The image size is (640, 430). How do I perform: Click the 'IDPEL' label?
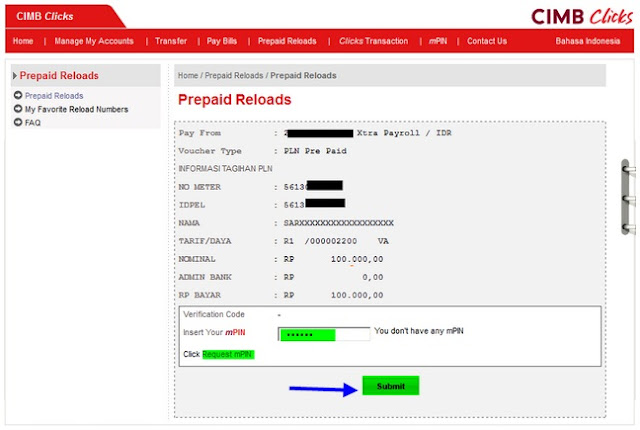click(192, 205)
